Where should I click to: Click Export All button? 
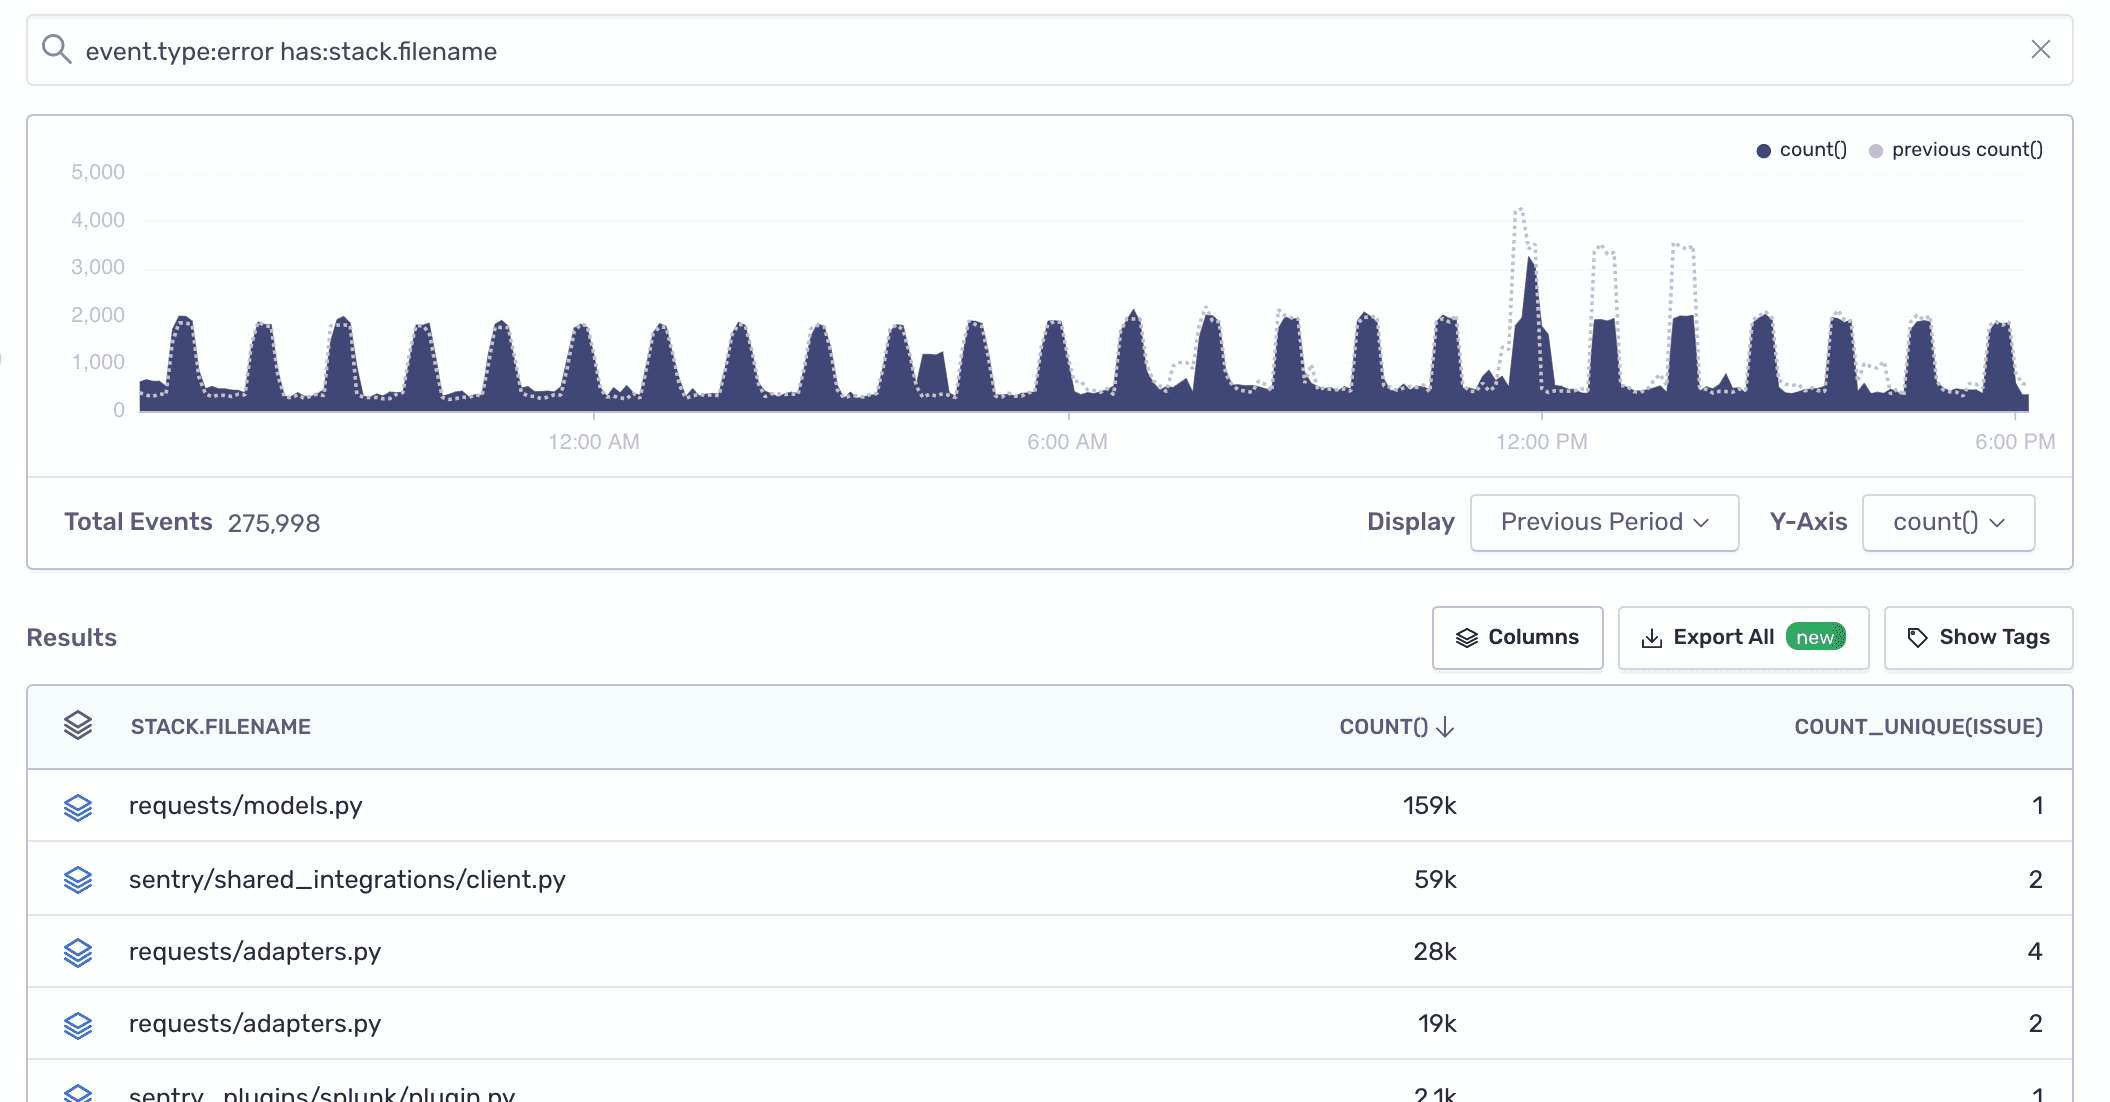click(x=1742, y=637)
